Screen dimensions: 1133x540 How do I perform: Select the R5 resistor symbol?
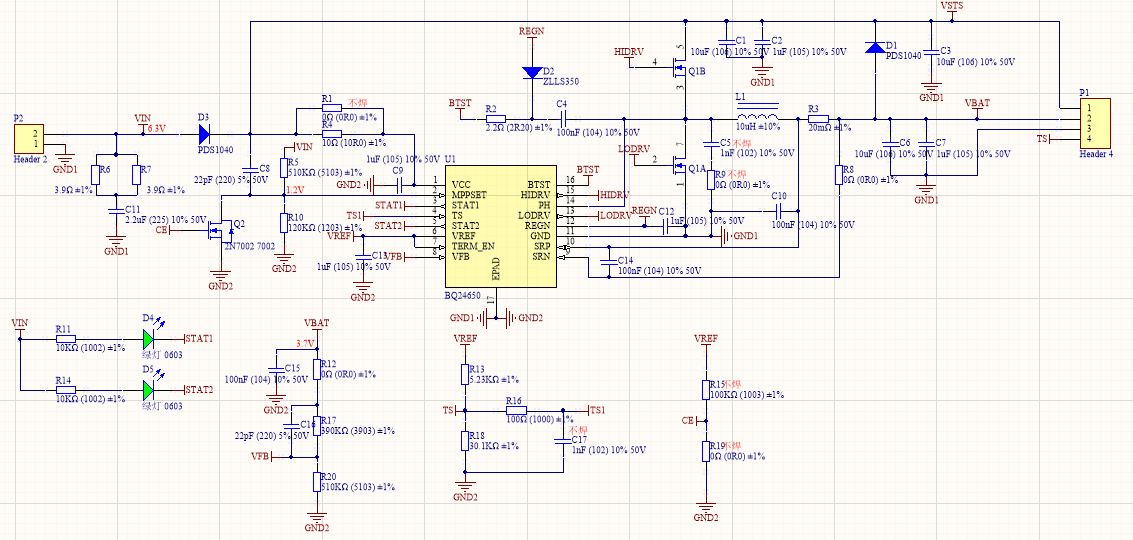tap(283, 168)
